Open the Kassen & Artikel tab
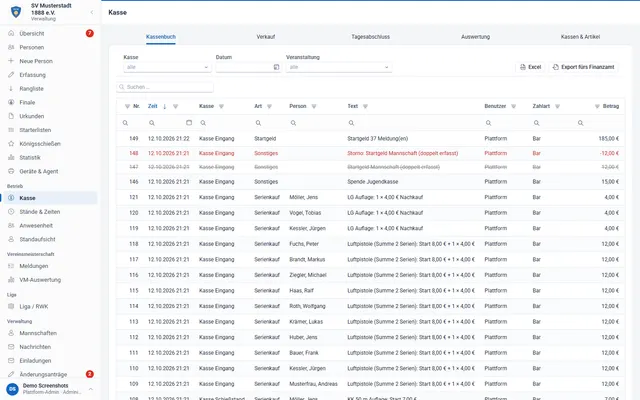Viewport: 640px width, 400px height. tap(580, 37)
